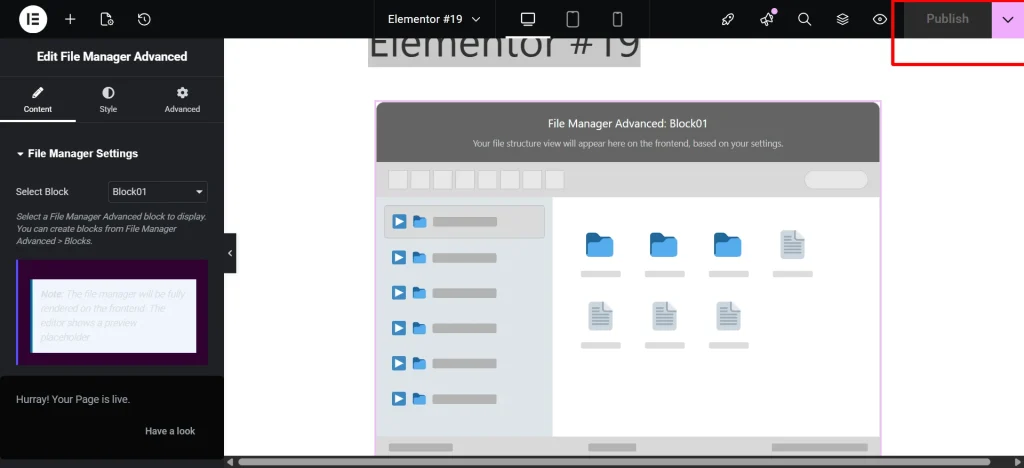Click the last document icon in bottom row
Screen dimensions: 1024x468
tap(728, 316)
